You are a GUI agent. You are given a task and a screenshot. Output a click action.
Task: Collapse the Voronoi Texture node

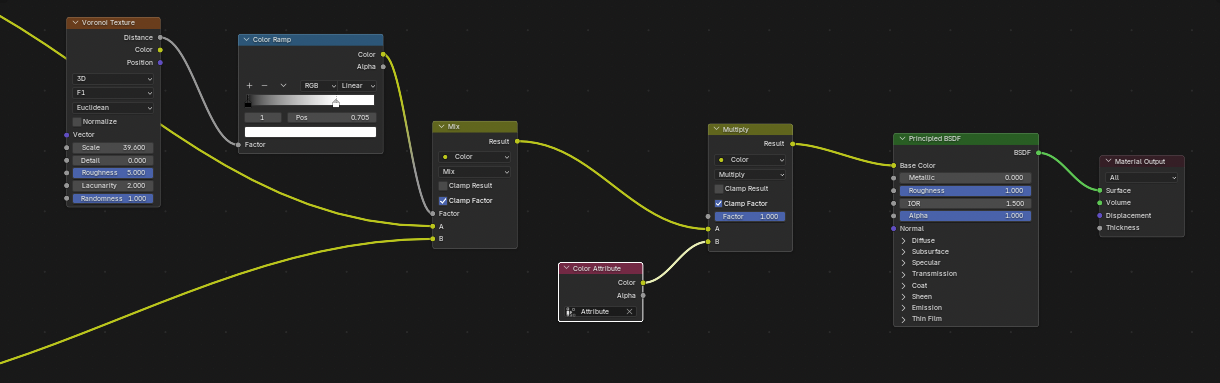tap(75, 22)
